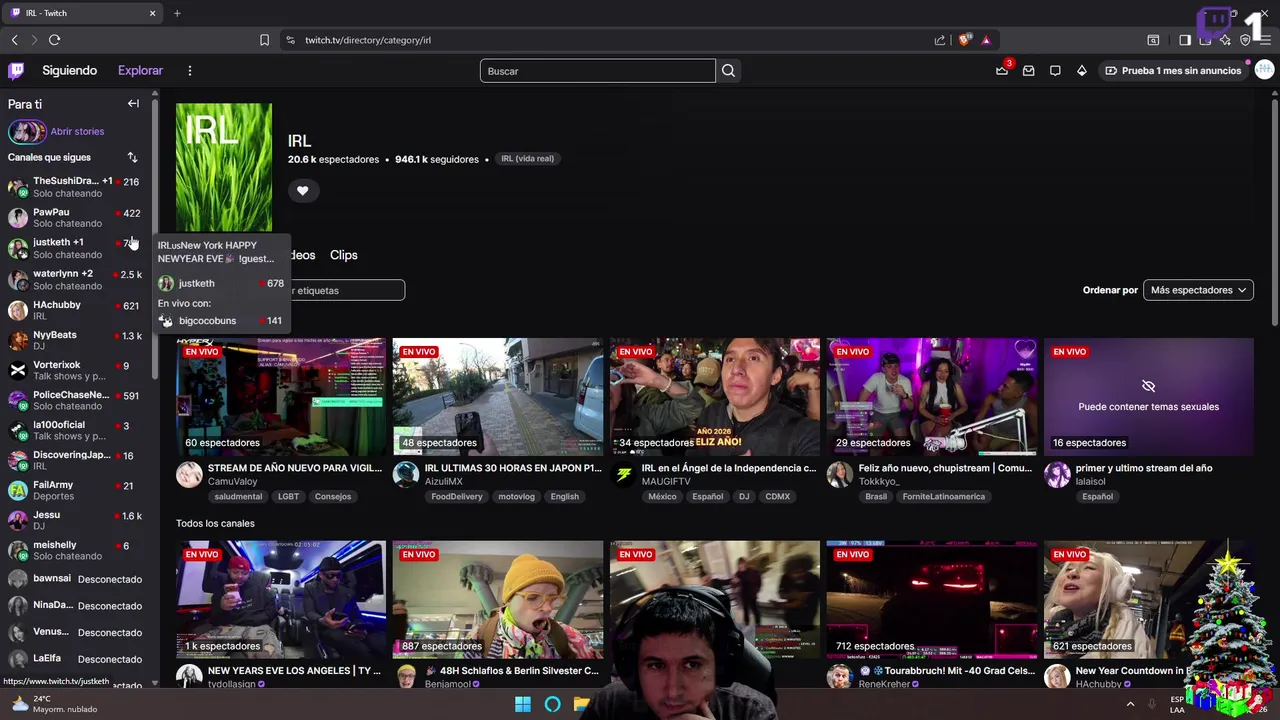Open stream title NEW YEARS EVE LOS ANGELES
This screenshot has width=1280, height=720.
coord(294,671)
